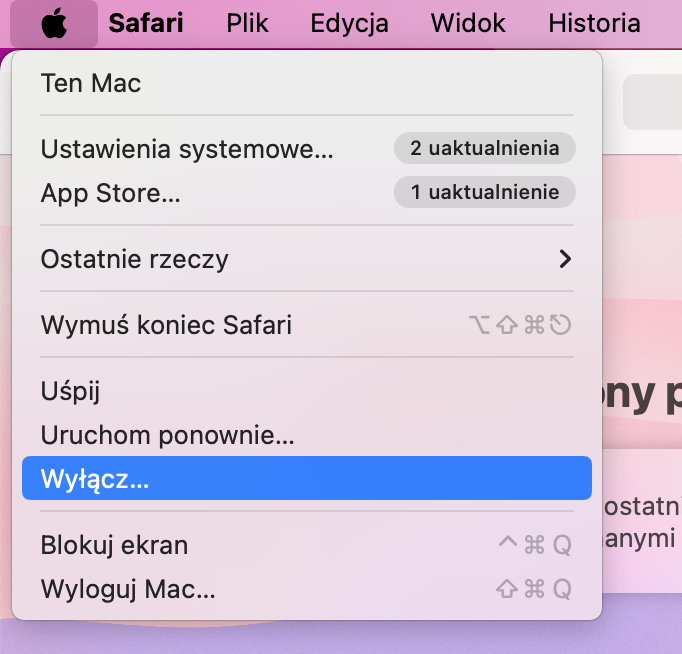Open the Ostatnie rzeczy submenu
682x654 pixels.
coord(307,259)
